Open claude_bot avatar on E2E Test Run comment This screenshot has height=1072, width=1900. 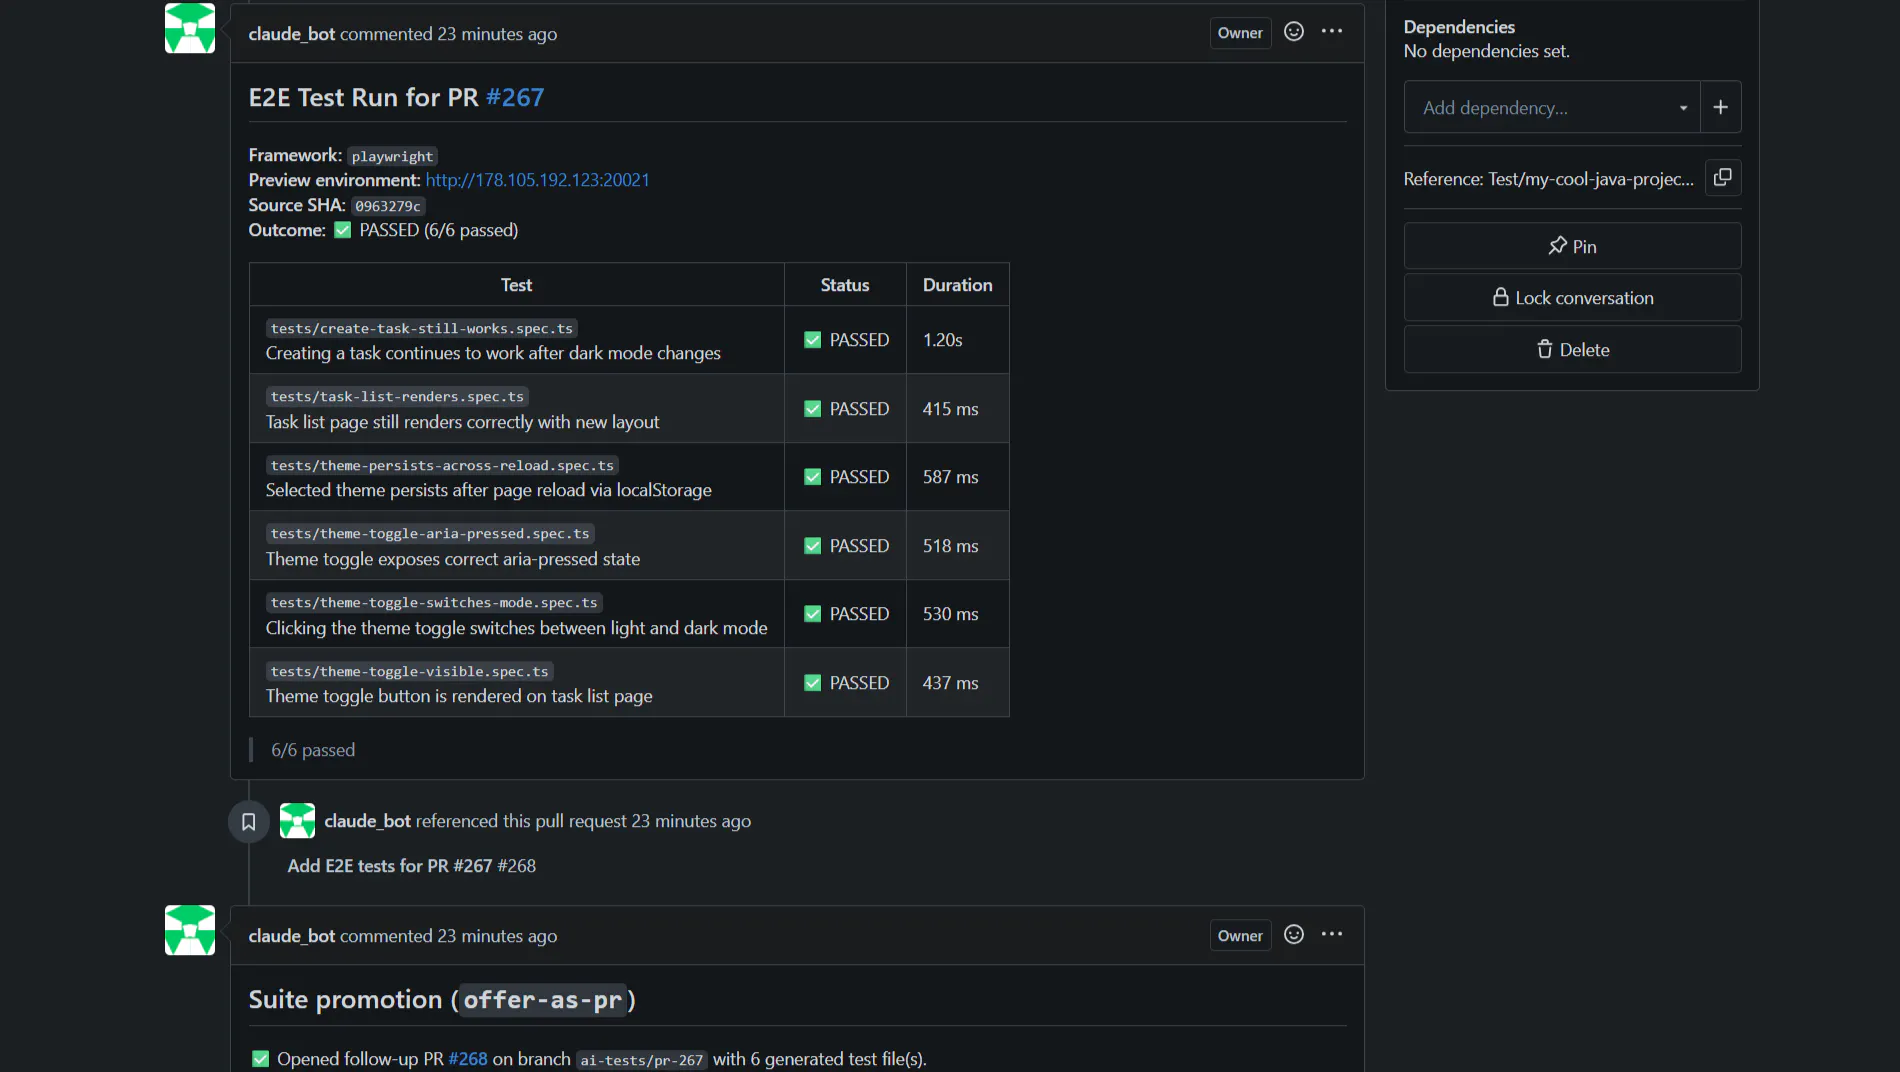190,28
